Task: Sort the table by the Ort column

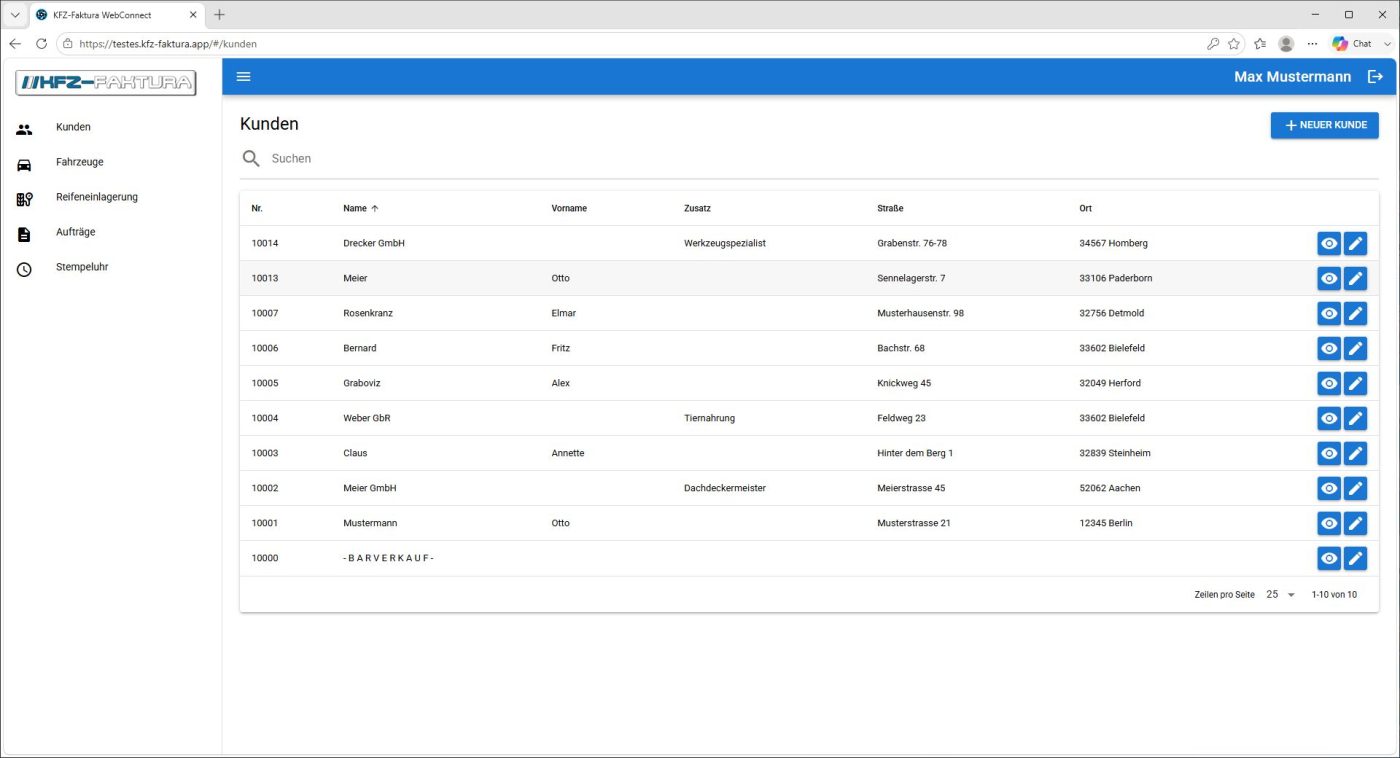Action: 1085,208
